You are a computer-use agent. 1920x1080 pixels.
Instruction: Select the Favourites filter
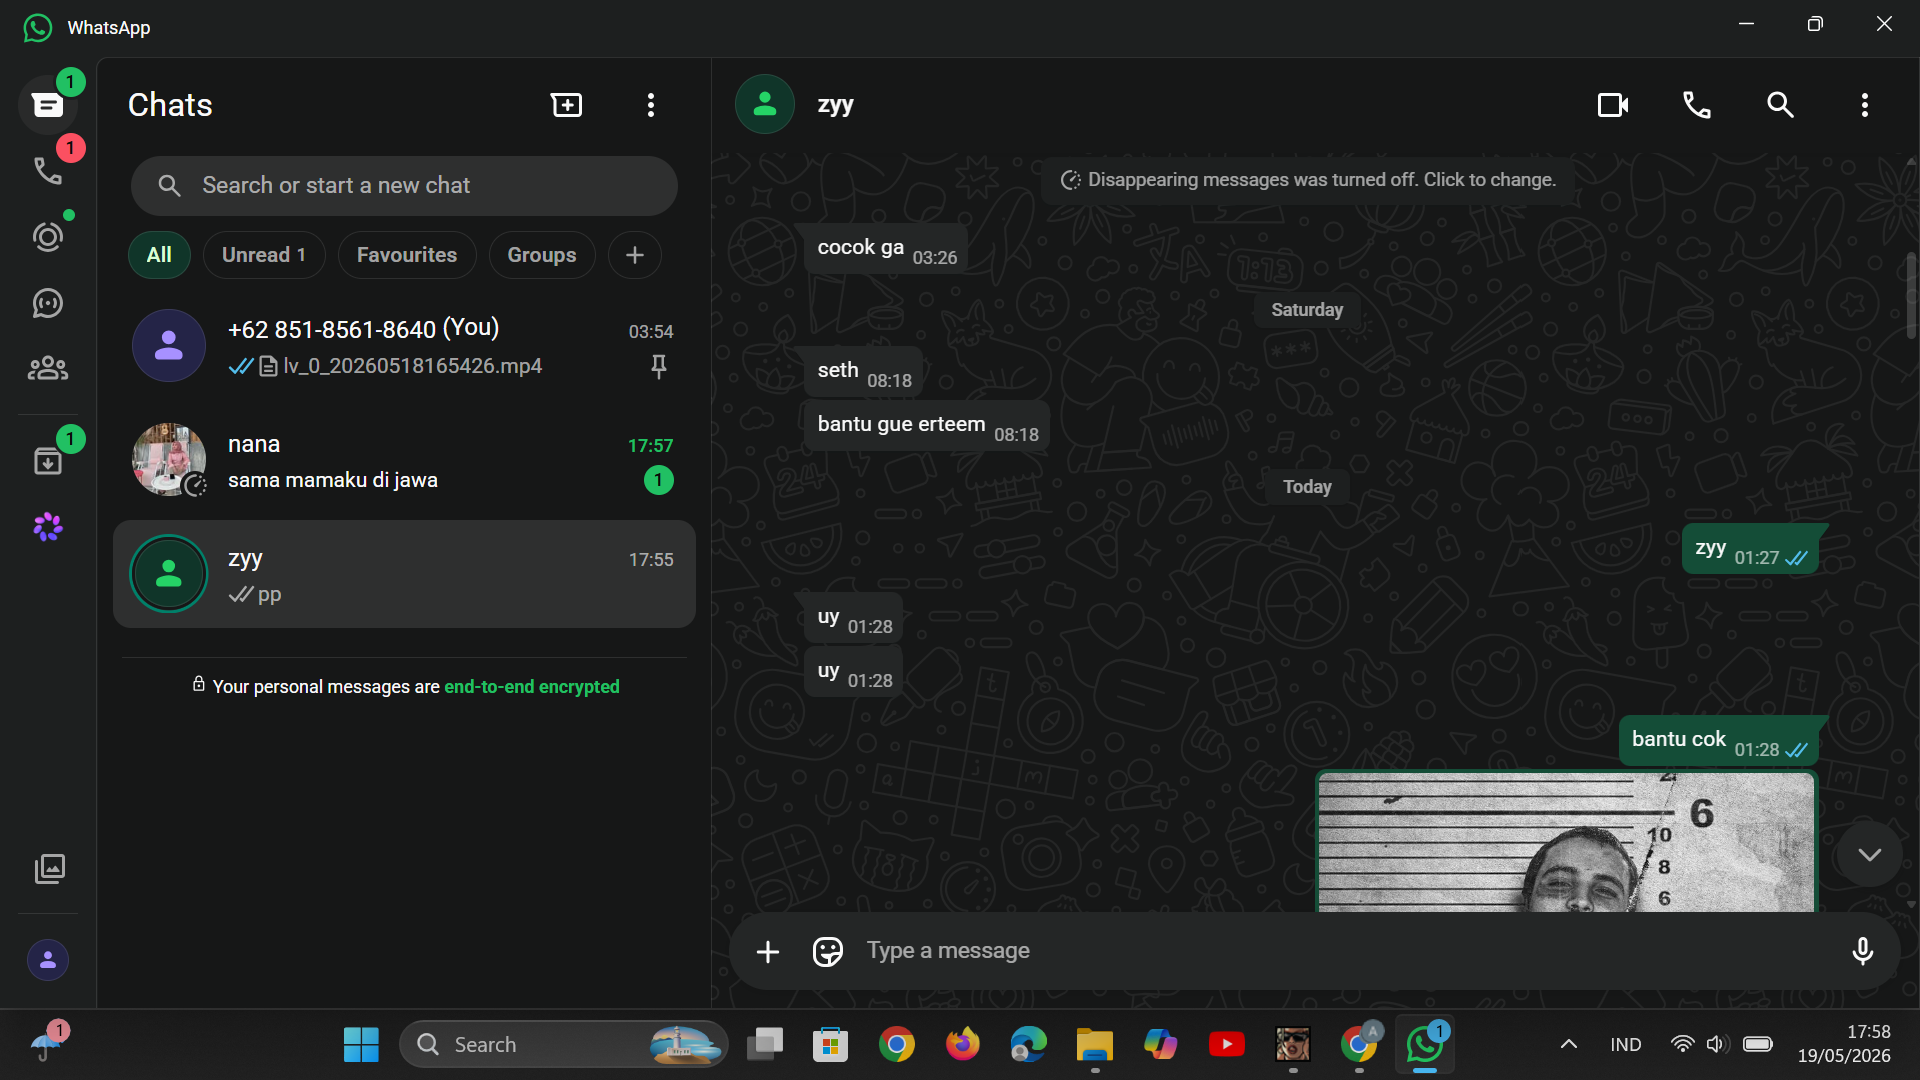tap(406, 255)
